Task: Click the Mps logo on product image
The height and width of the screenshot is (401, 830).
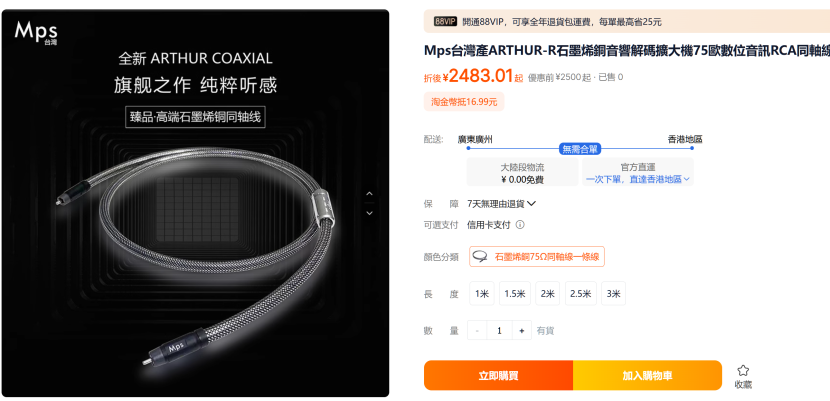Action: pyautogui.click(x=36, y=31)
